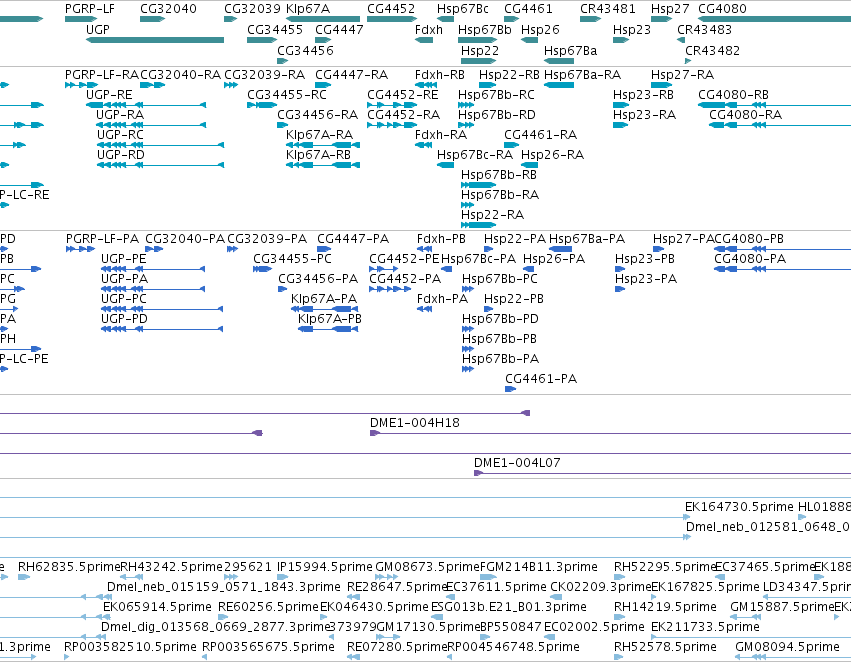
Task: Select the DME1-004L07 clone
Action: coord(663,473)
